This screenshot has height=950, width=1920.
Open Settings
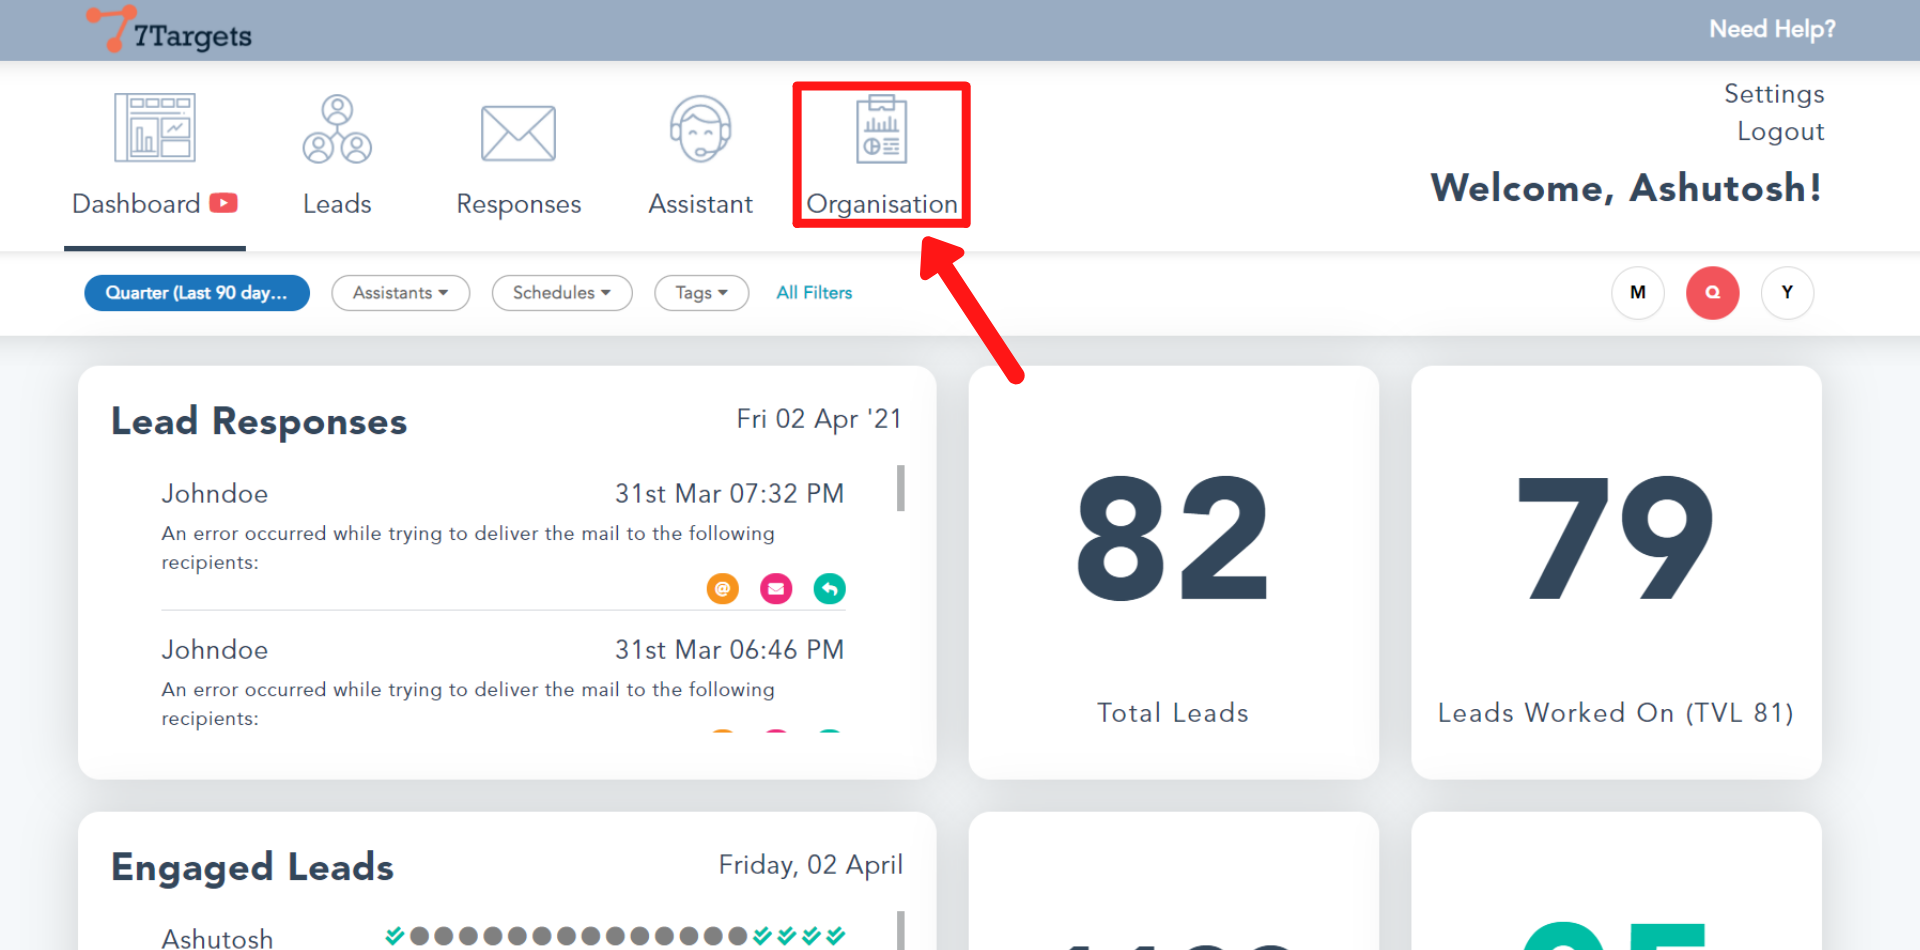pos(1774,94)
